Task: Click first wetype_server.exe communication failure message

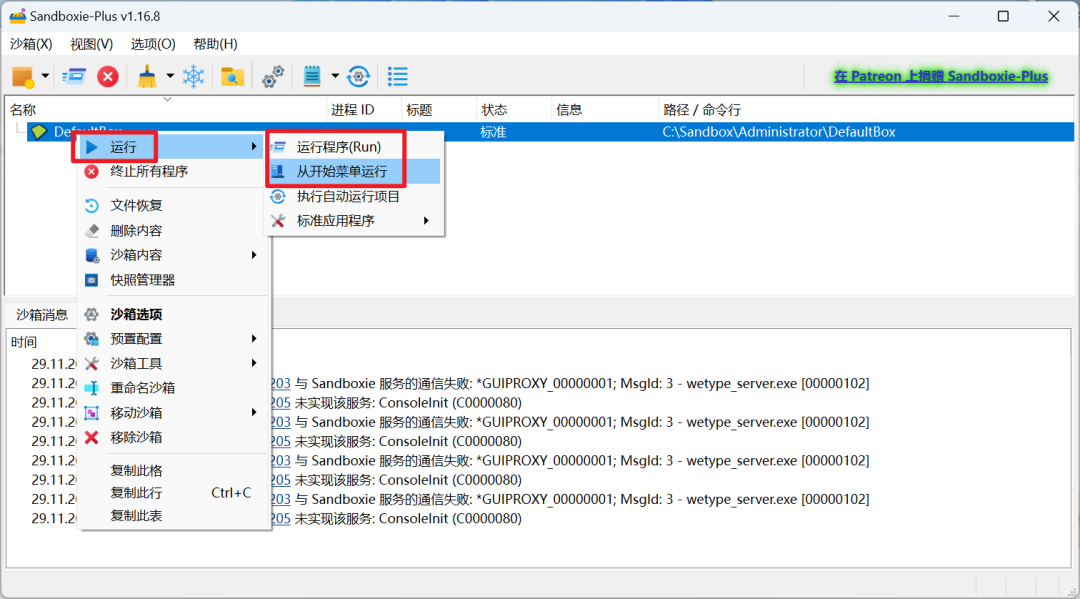Action: 582,383
